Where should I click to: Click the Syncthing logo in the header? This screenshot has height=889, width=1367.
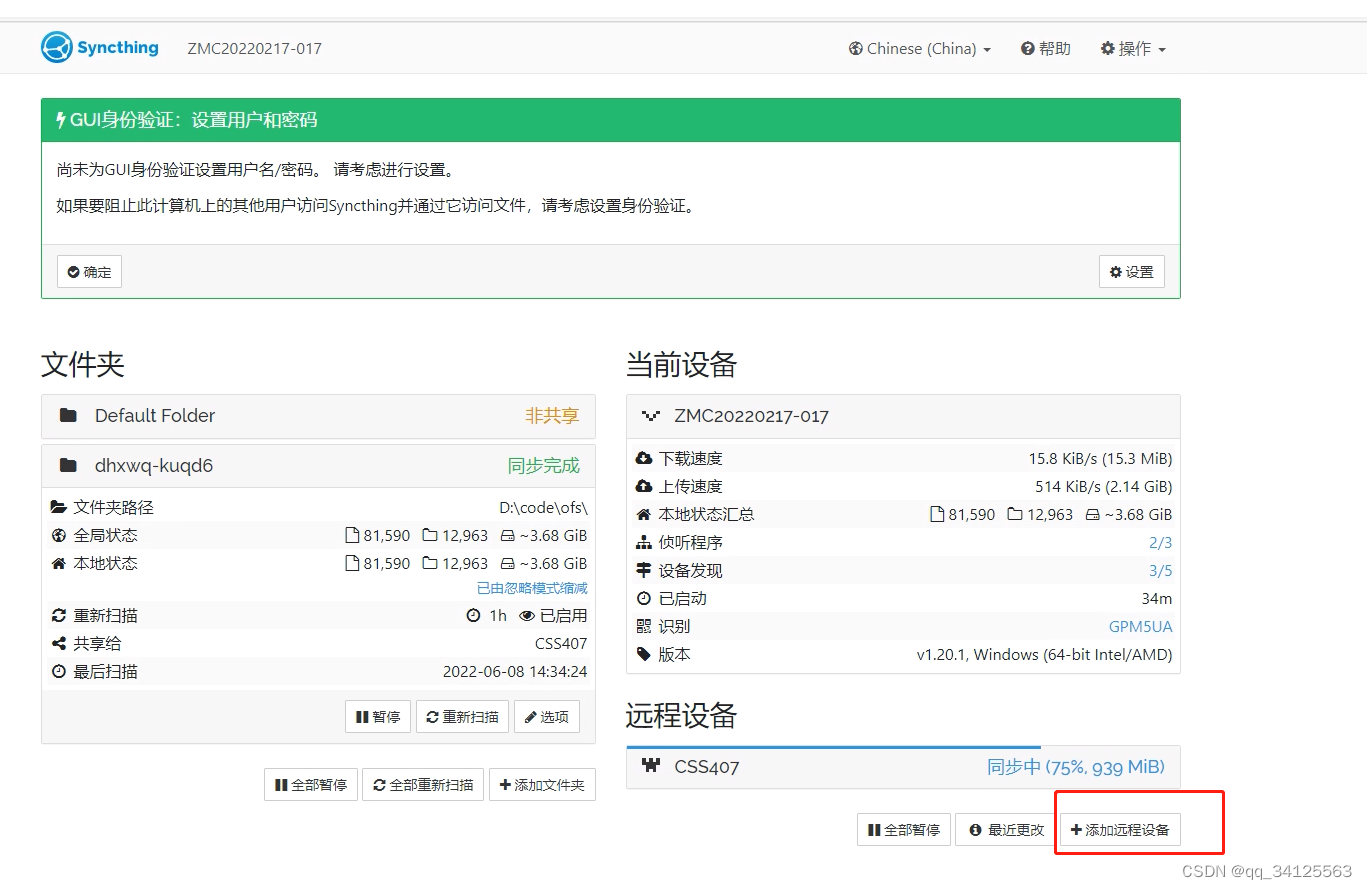click(x=58, y=47)
